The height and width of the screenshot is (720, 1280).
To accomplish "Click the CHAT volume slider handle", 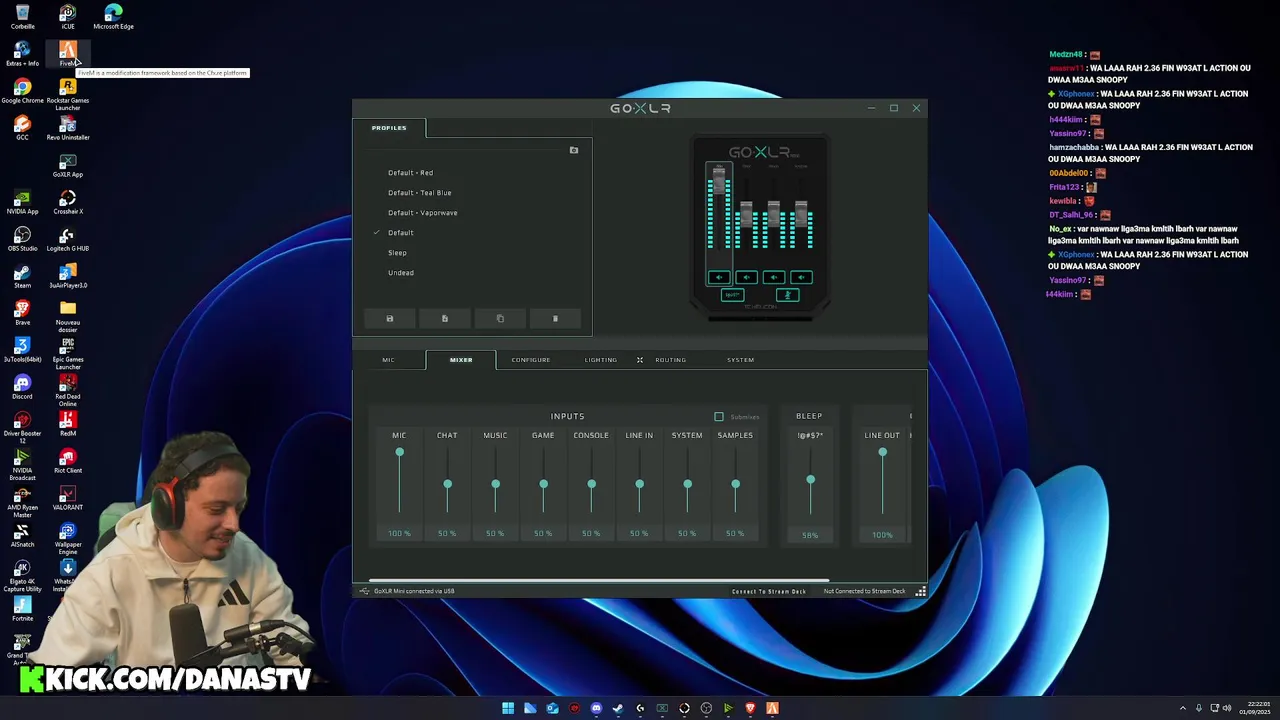I will tap(447, 485).
